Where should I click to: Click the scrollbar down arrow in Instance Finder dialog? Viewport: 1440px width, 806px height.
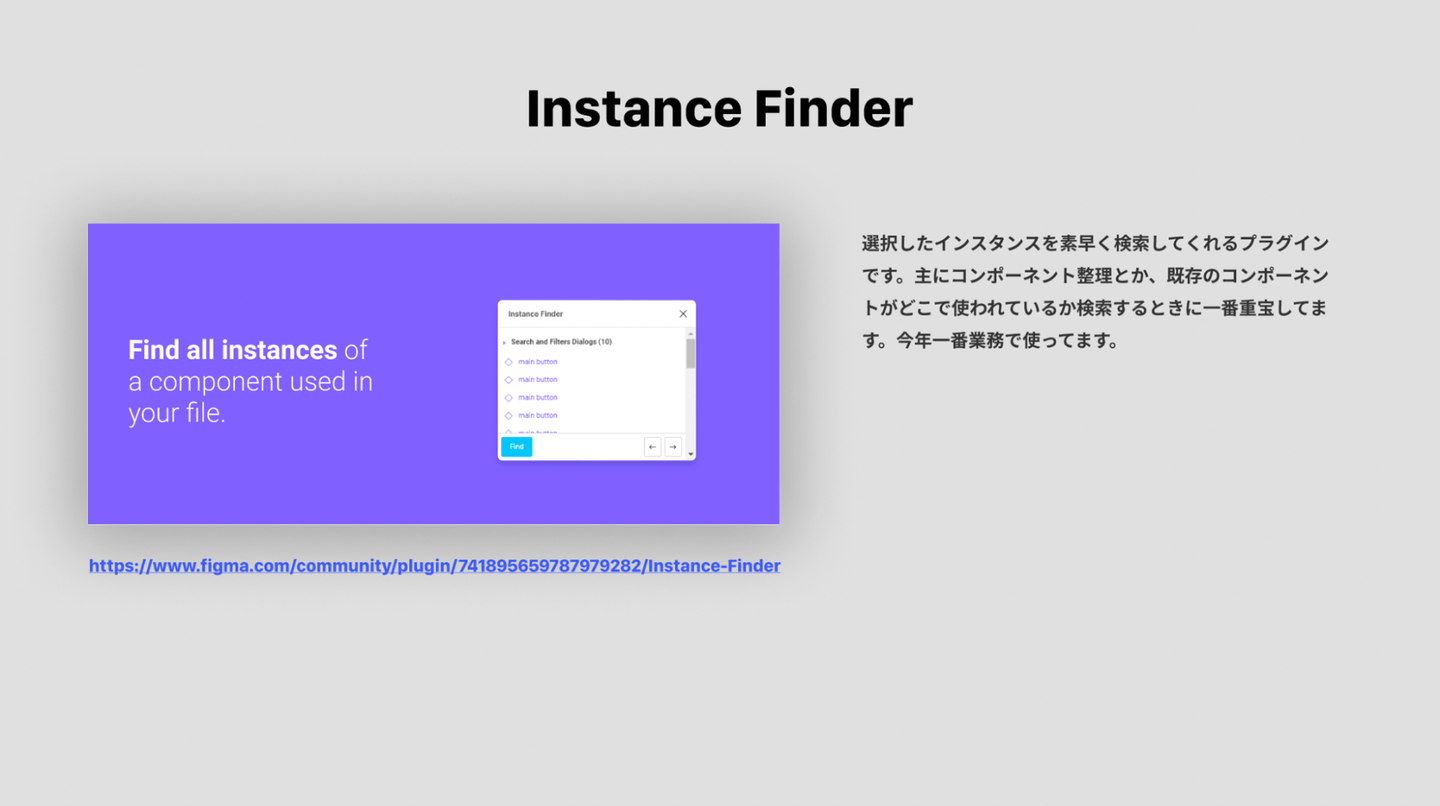(x=690, y=454)
